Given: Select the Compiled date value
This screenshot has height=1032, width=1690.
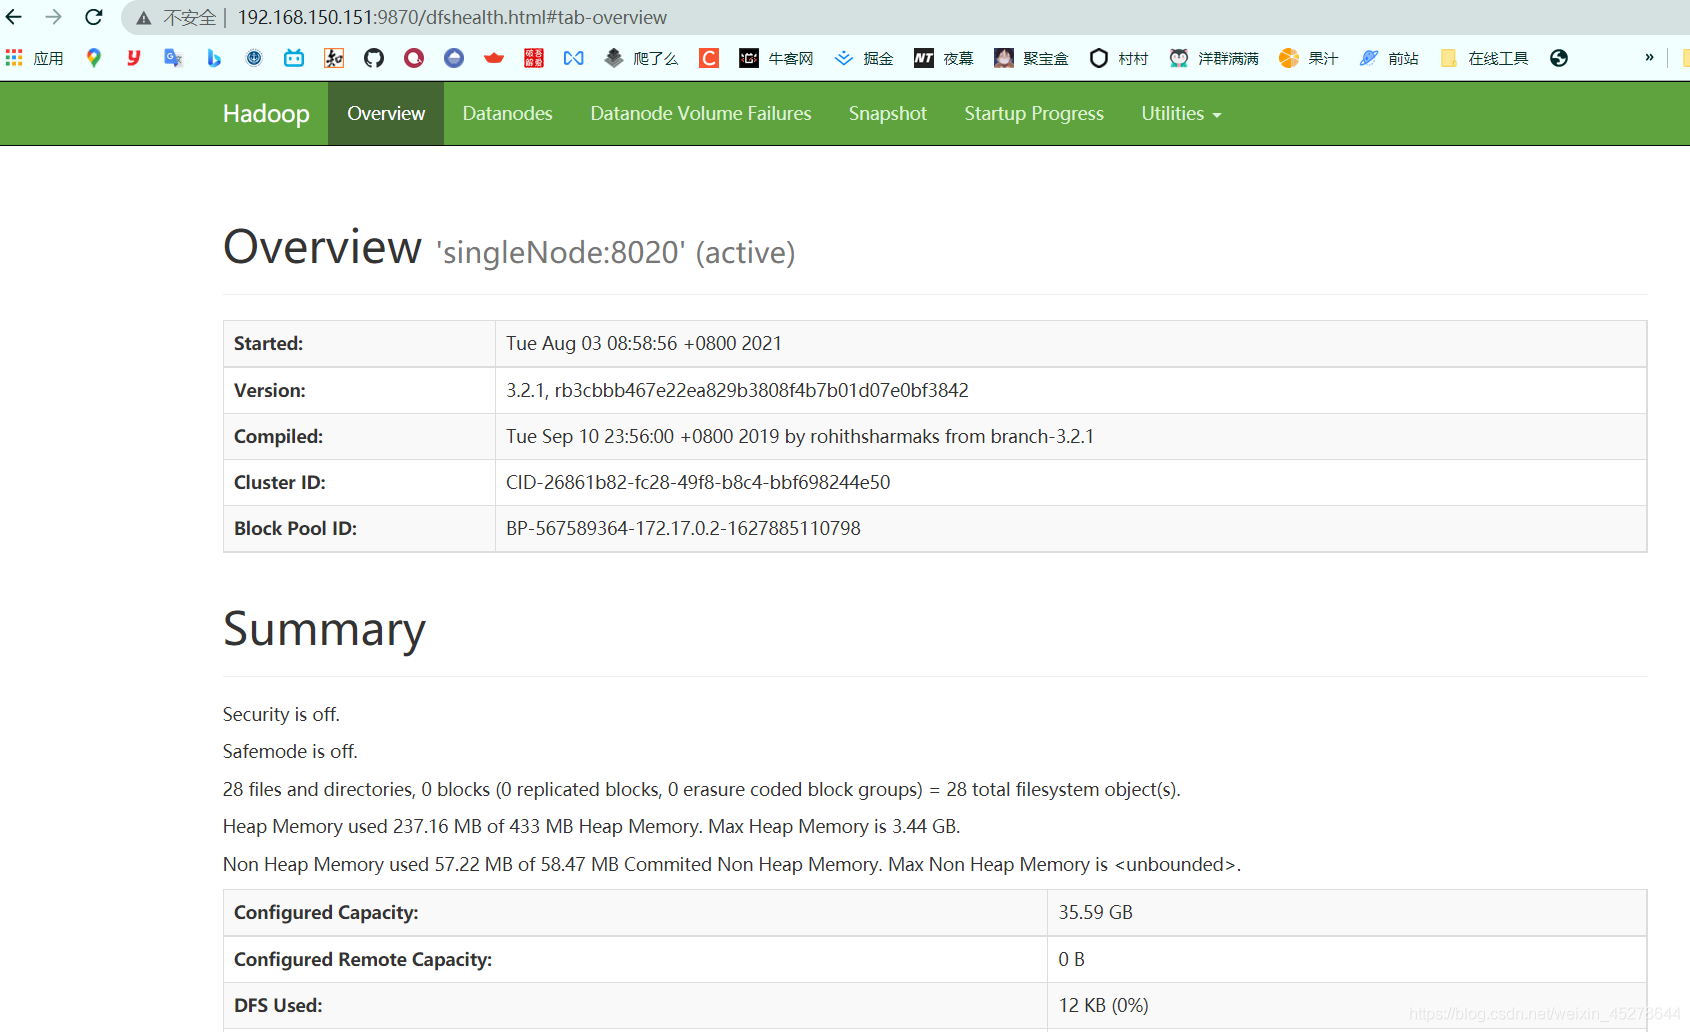Looking at the screenshot, I should pos(800,436).
